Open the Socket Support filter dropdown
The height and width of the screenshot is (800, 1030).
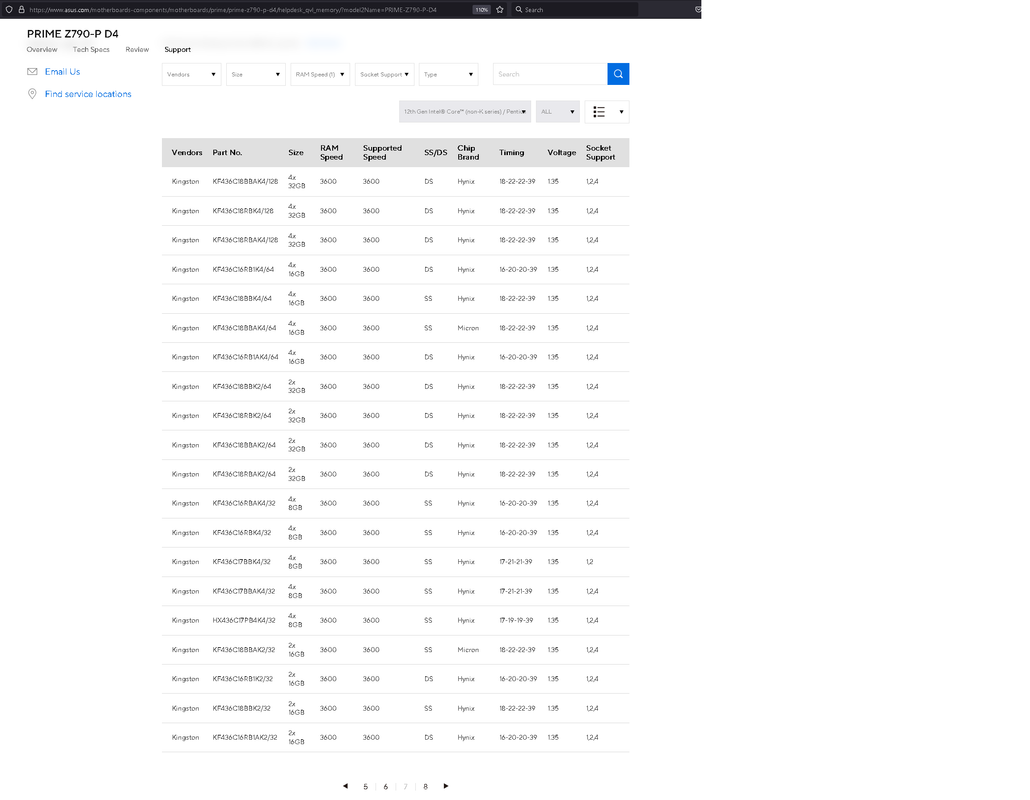tap(384, 74)
